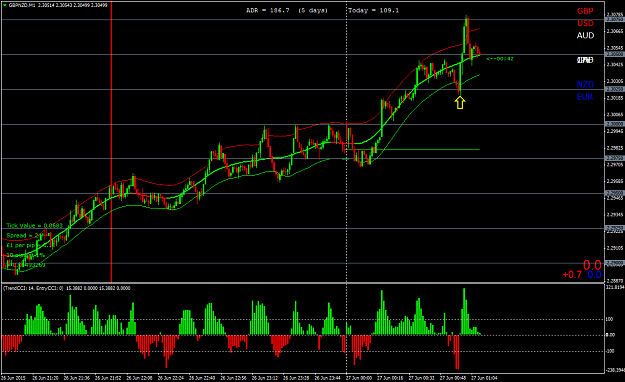This screenshot has width=625, height=382.
Task: Click the large red 0.0 value
Action: (x=592, y=265)
